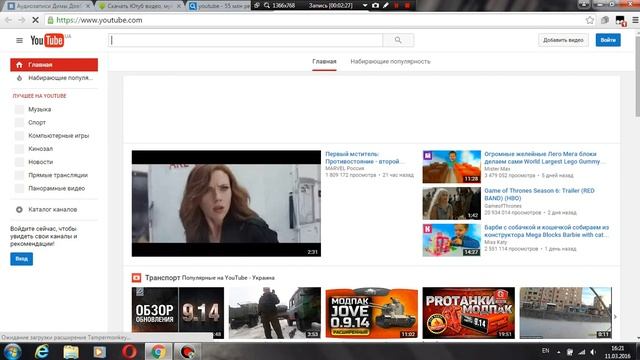640x360 pixels.
Task: Click the recorder pencil draw icon
Action: pyautogui.click(x=386, y=6)
